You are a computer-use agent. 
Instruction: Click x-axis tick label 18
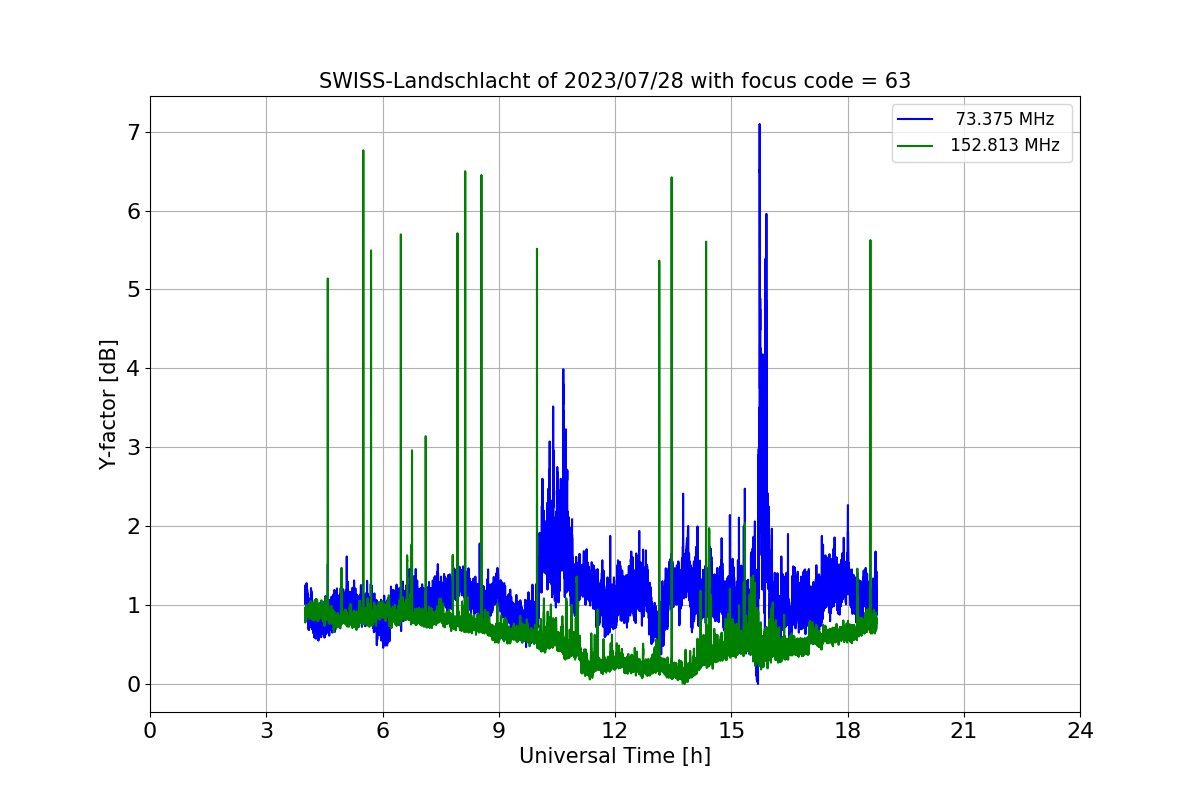(x=847, y=731)
